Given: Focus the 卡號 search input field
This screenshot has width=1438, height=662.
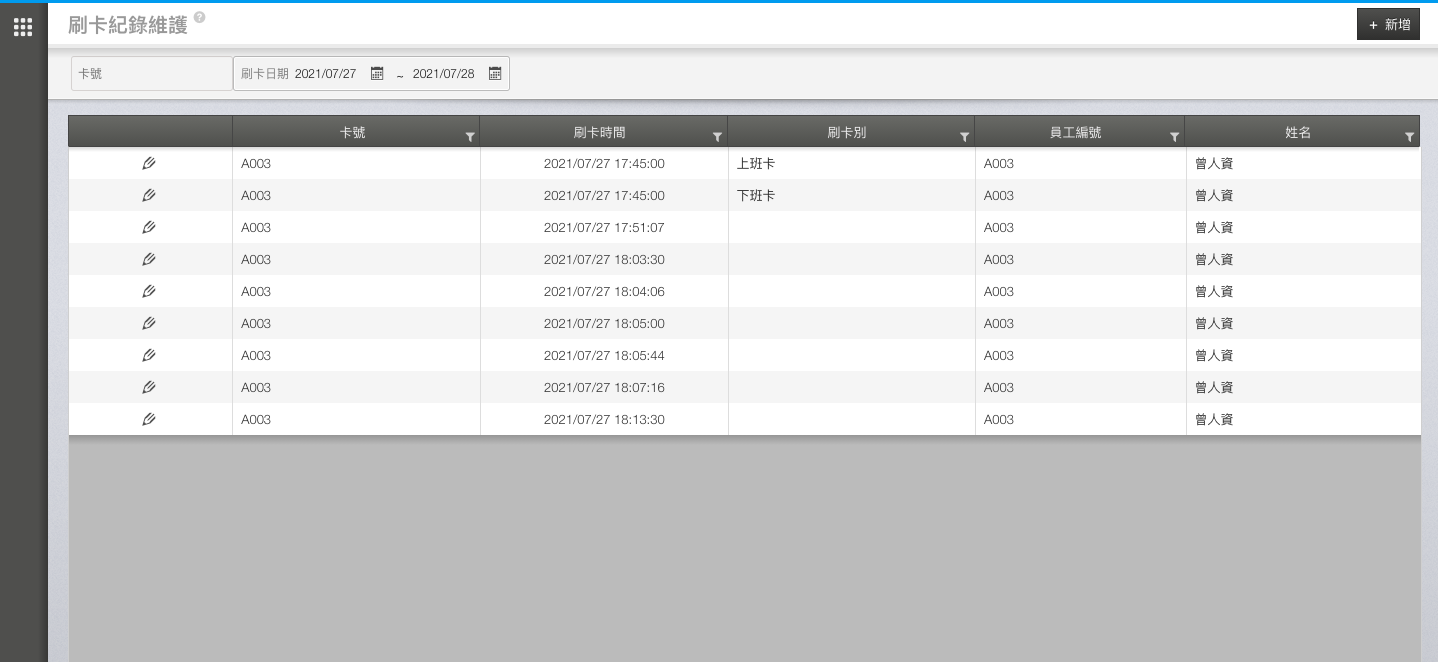Looking at the screenshot, I should click(152, 74).
